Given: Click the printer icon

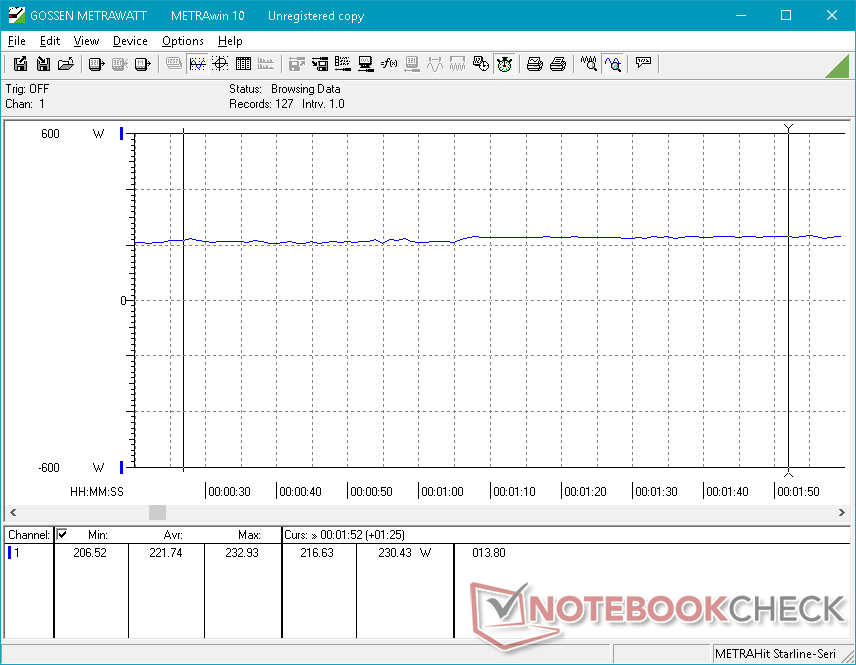Looking at the screenshot, I should (557, 64).
